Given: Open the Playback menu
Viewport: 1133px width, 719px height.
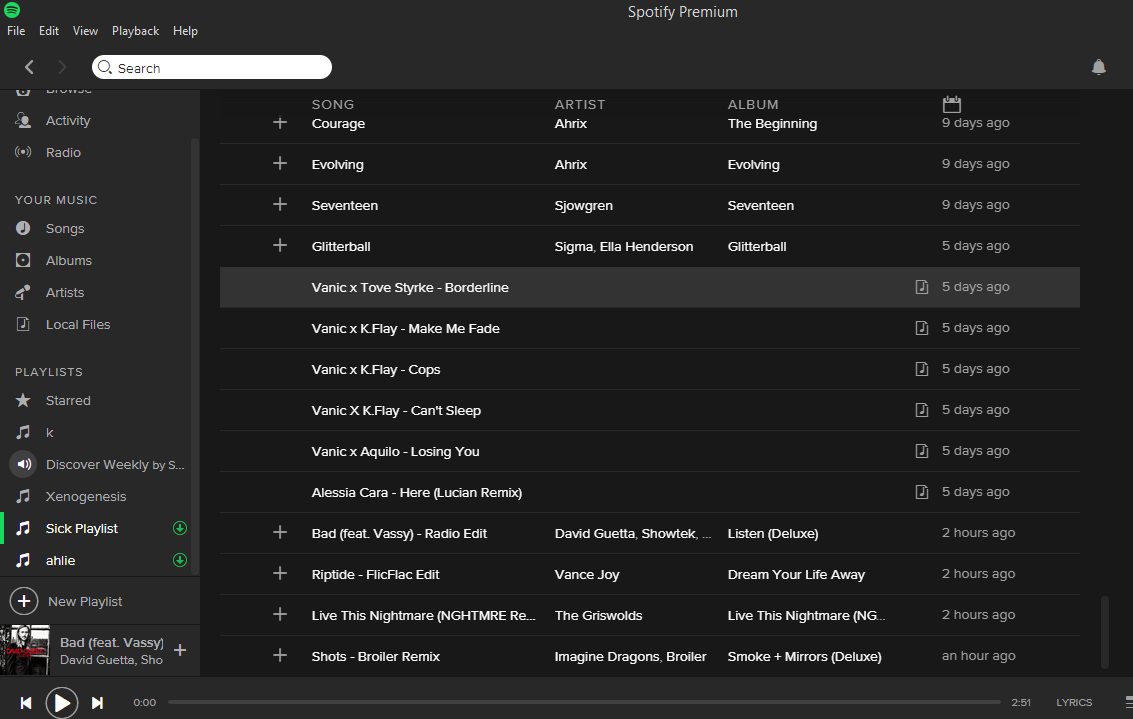Looking at the screenshot, I should pos(135,31).
